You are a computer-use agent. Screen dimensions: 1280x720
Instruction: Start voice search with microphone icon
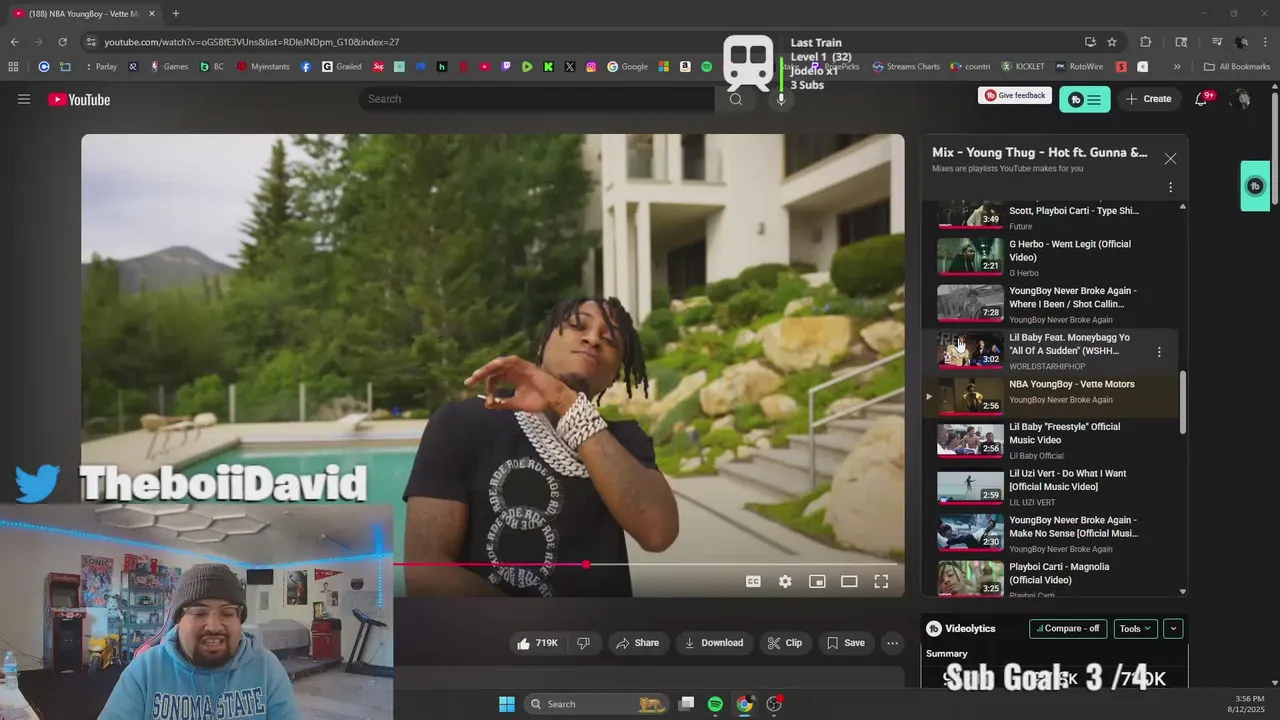point(781,99)
